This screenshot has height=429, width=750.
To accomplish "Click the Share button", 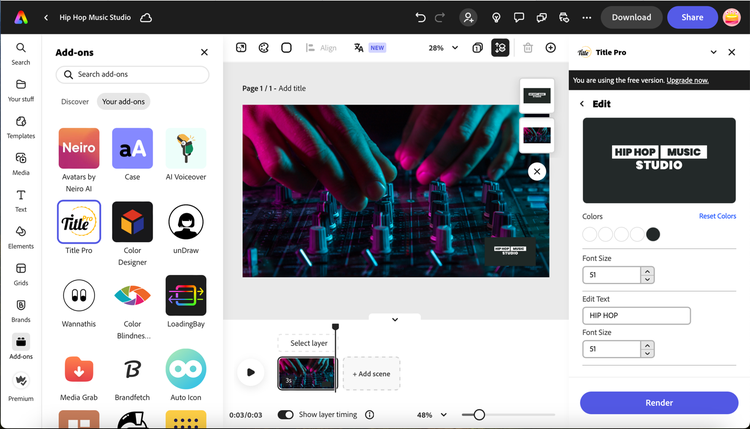I will tap(692, 17).
